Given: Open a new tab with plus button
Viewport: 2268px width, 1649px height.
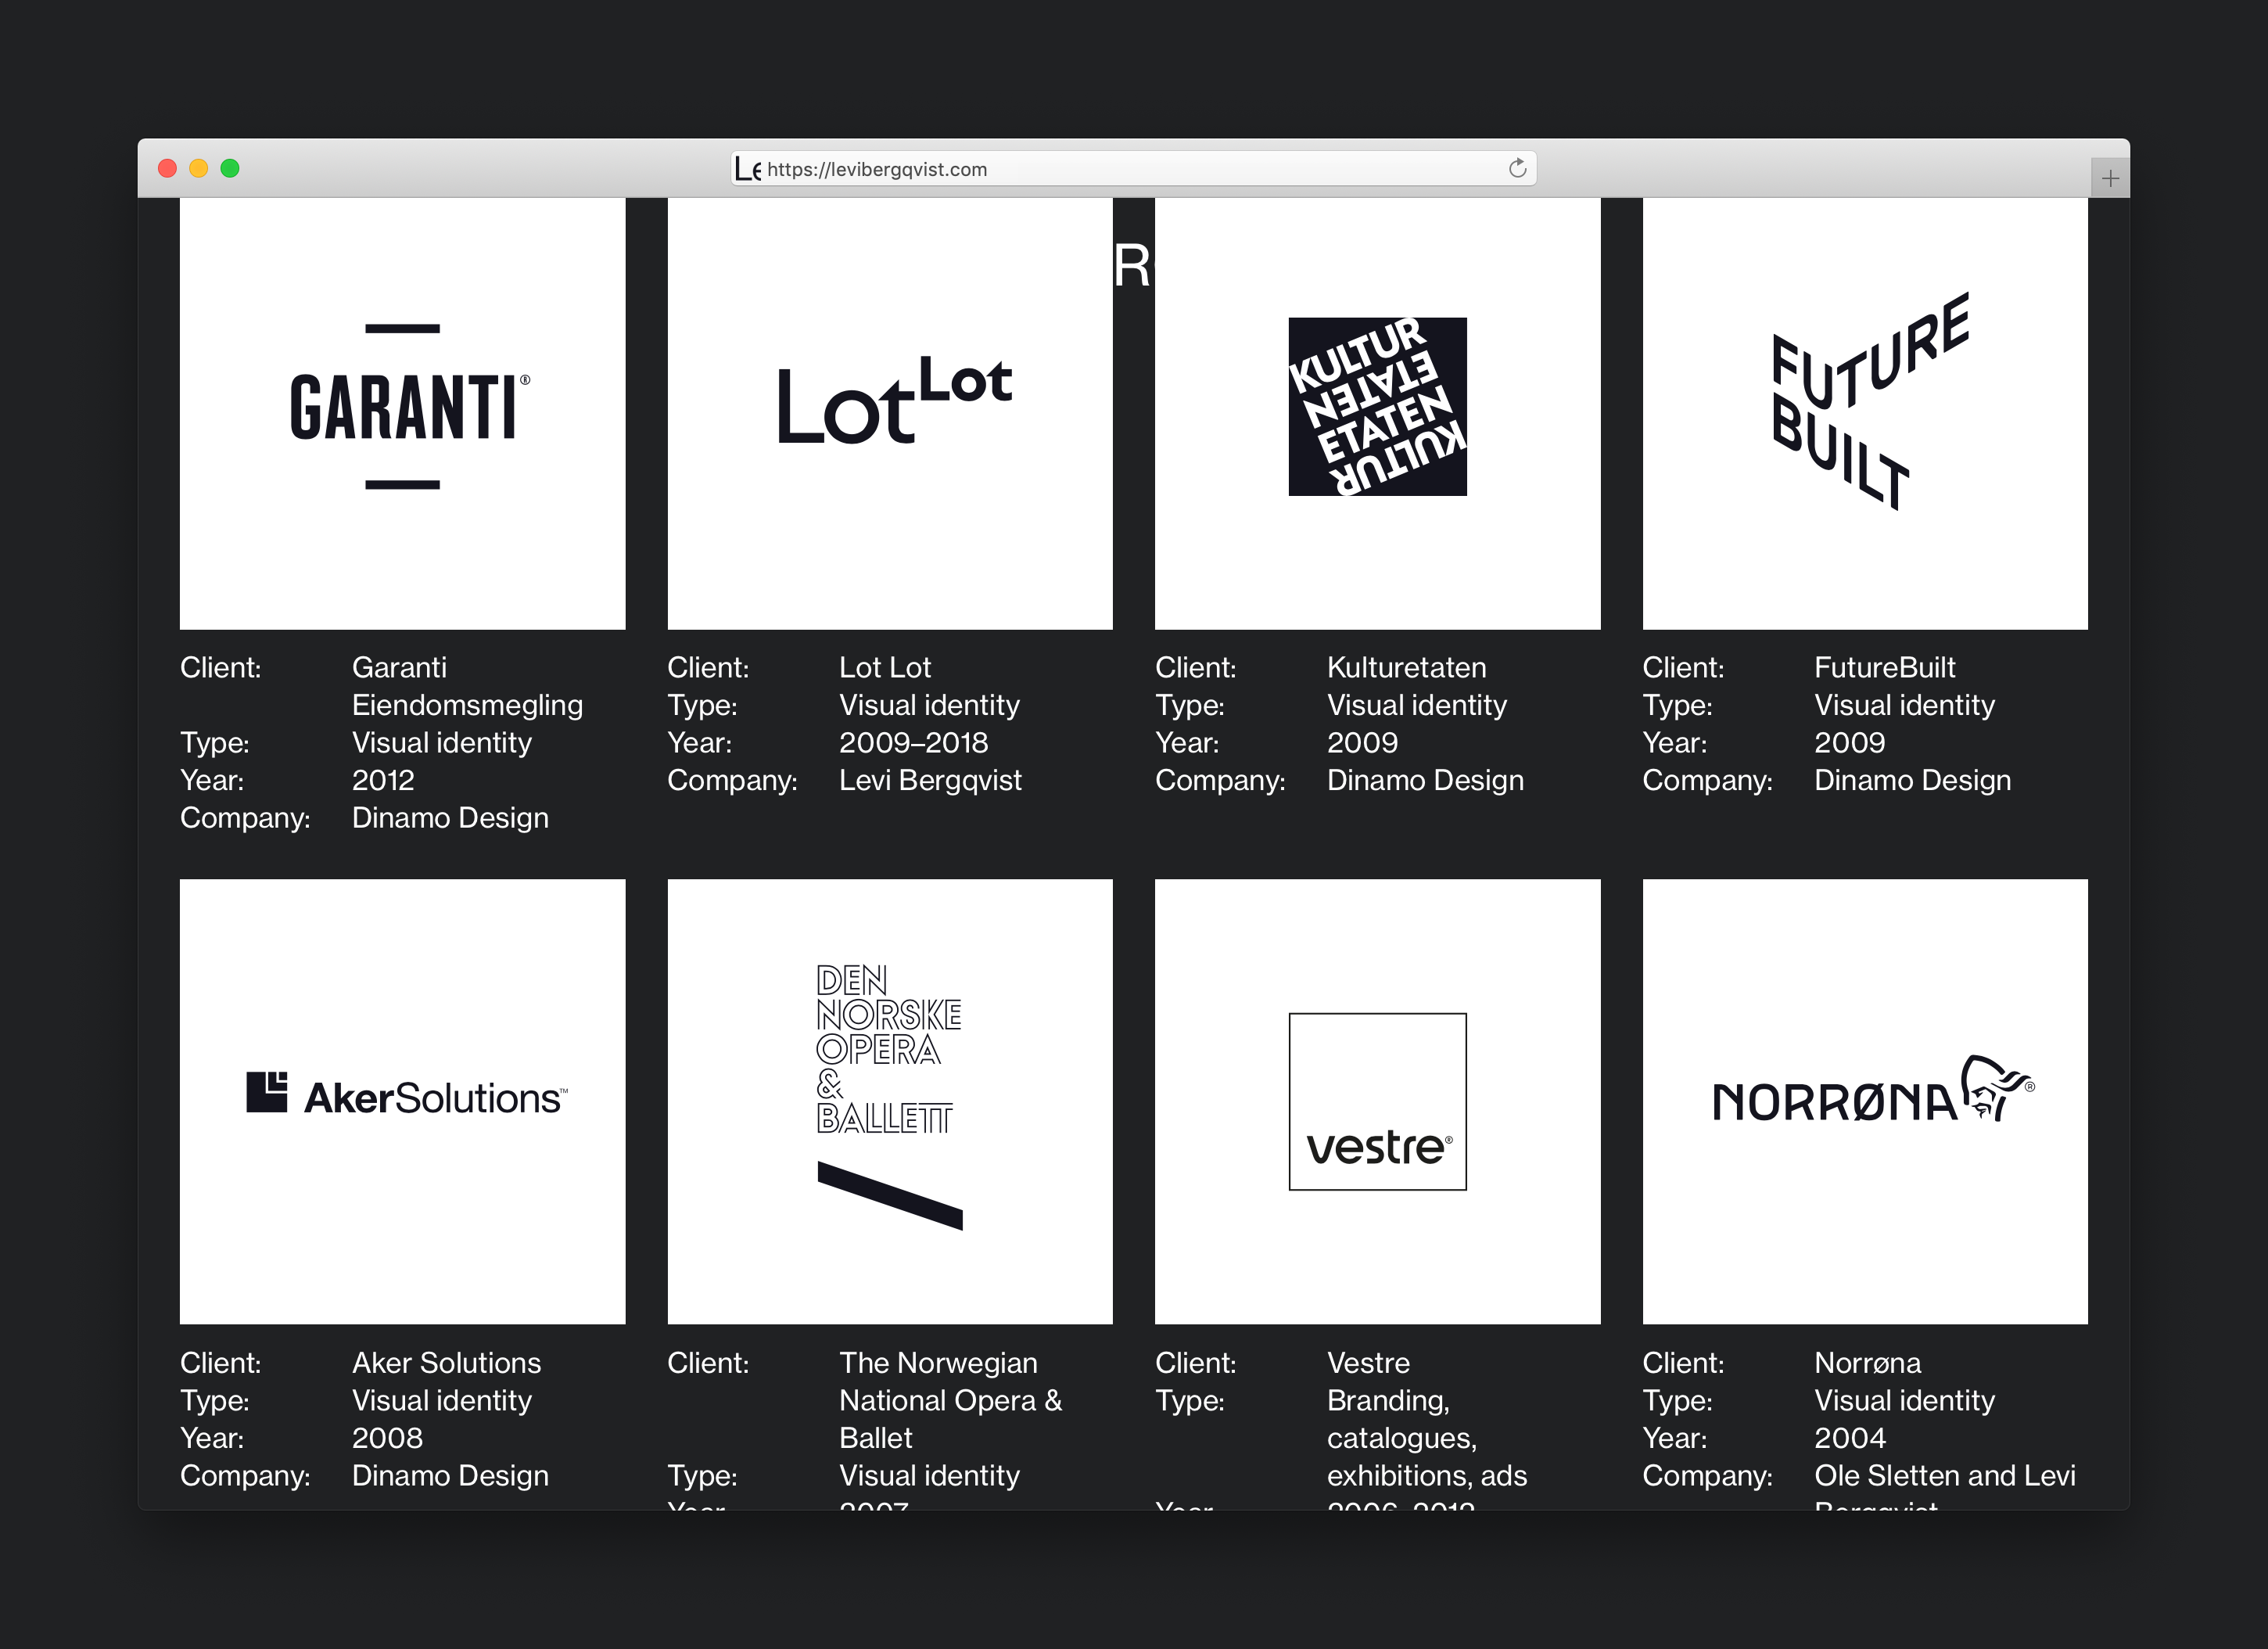Looking at the screenshot, I should point(2110,179).
